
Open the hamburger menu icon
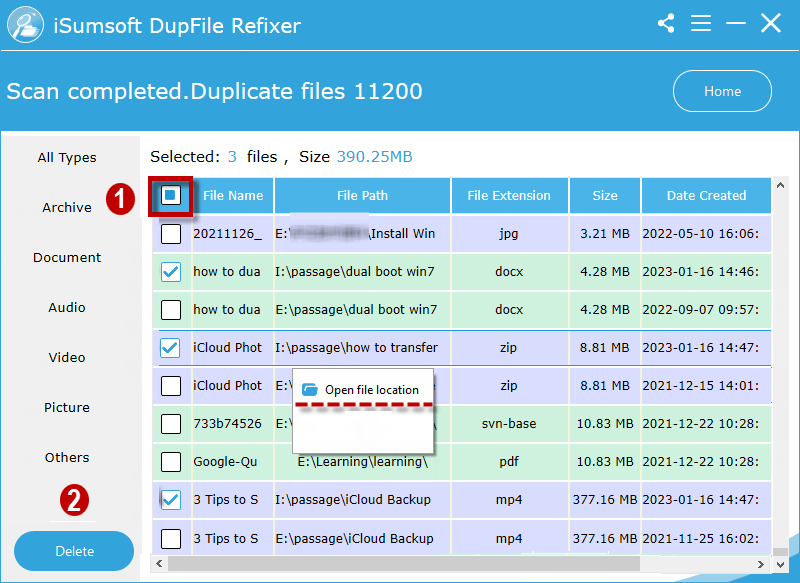701,23
